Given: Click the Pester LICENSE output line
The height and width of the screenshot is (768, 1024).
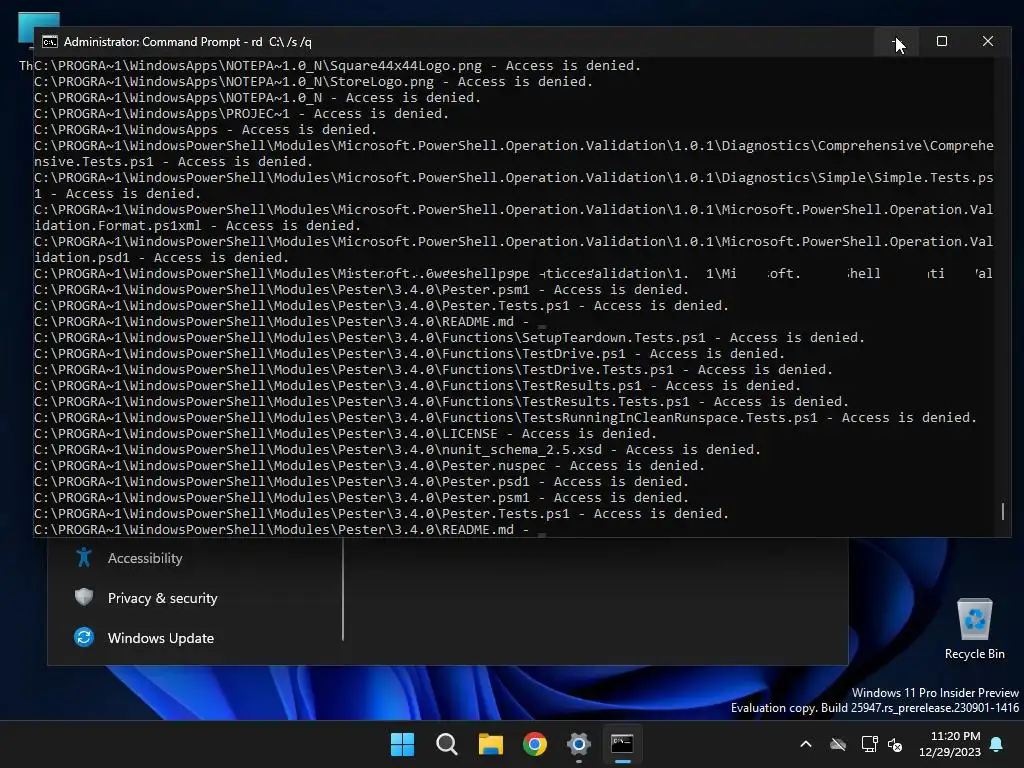Looking at the screenshot, I should coord(345,434).
